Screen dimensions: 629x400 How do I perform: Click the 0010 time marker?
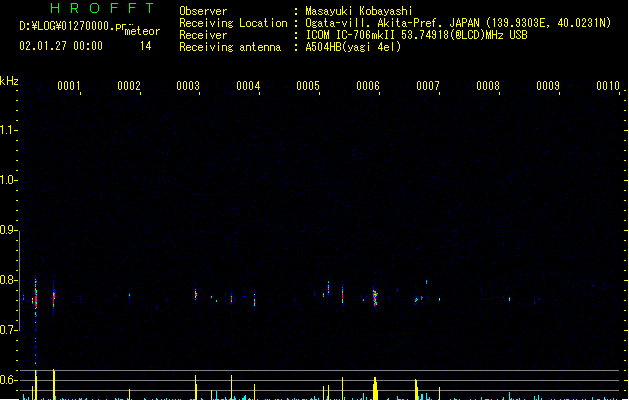tap(608, 86)
